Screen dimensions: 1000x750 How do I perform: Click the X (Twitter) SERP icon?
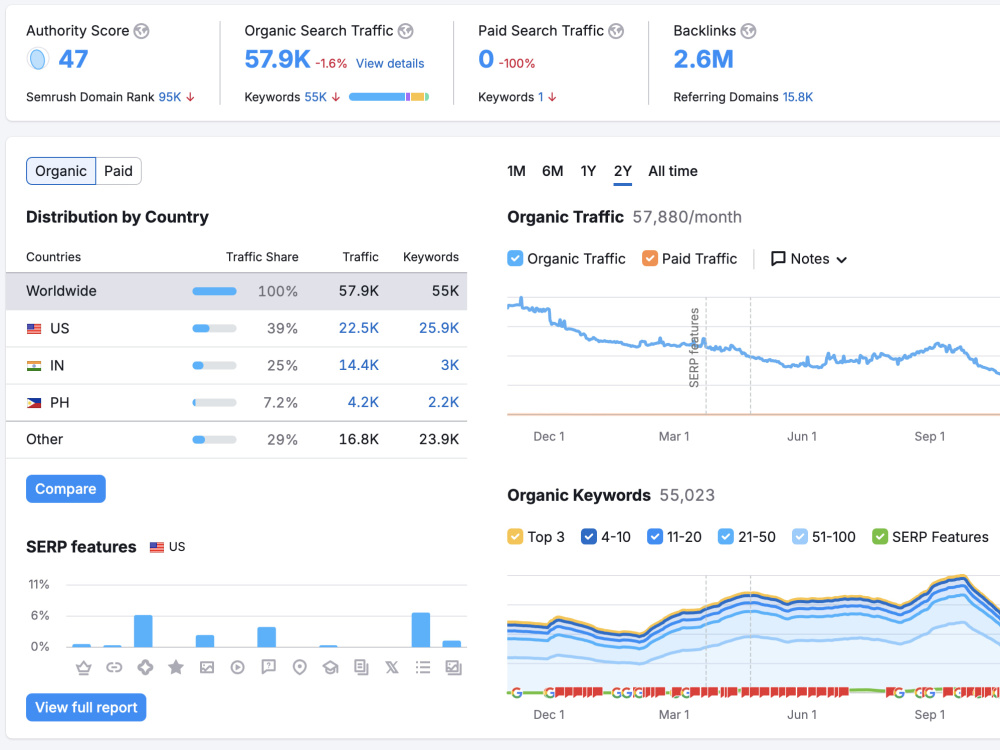[392, 668]
